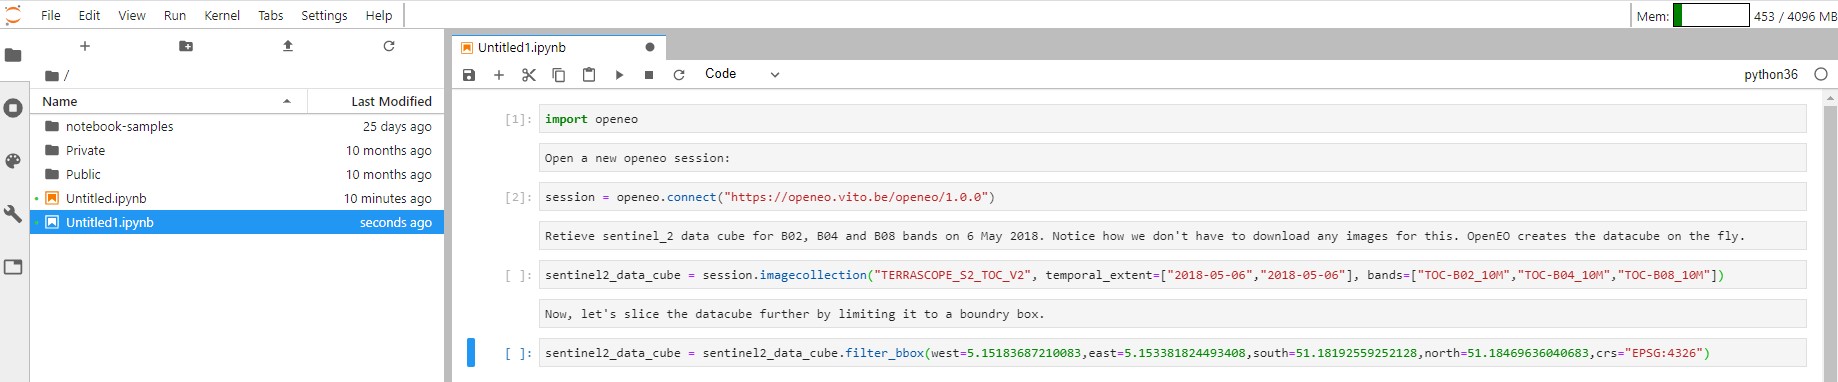Click the memory usage bar
The width and height of the screenshot is (1838, 382).
pyautogui.click(x=1711, y=15)
